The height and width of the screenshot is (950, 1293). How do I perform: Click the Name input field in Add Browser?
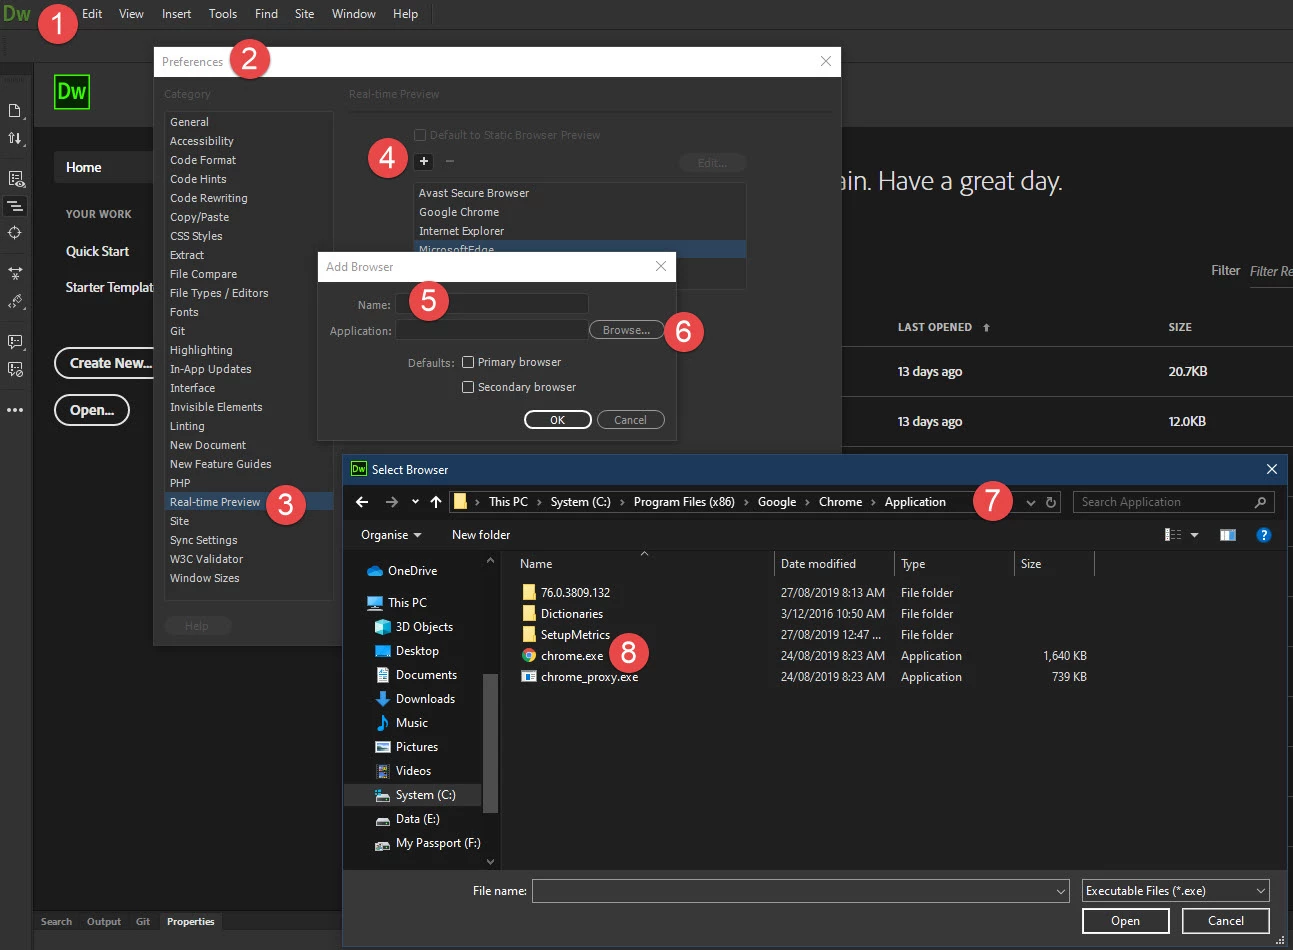coord(492,304)
